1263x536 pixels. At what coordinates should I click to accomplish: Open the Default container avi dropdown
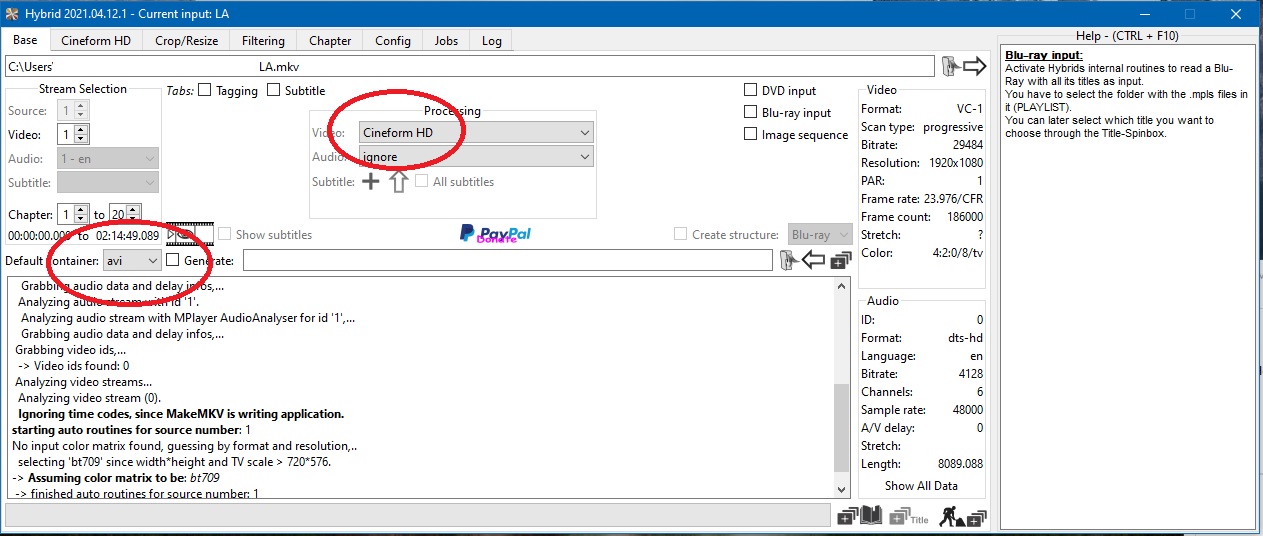[x=132, y=260]
